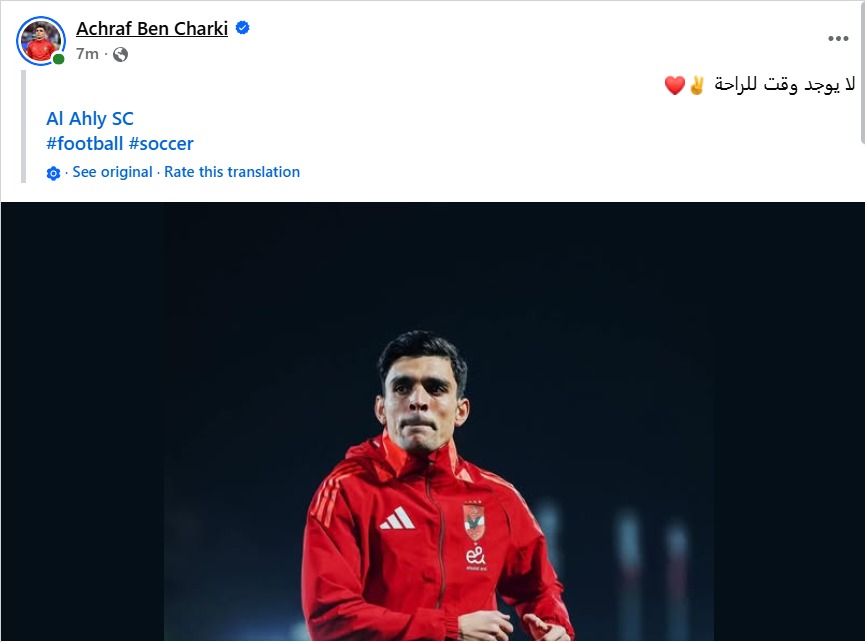Open the Al Ahly SC link

point(90,119)
